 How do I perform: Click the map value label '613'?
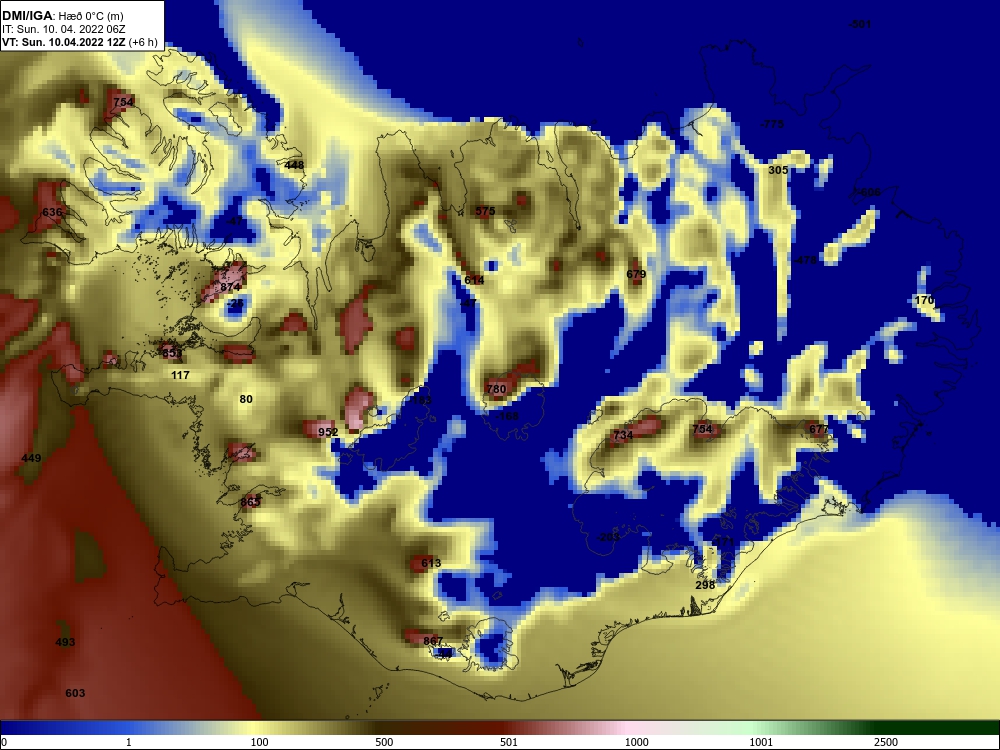coord(431,563)
